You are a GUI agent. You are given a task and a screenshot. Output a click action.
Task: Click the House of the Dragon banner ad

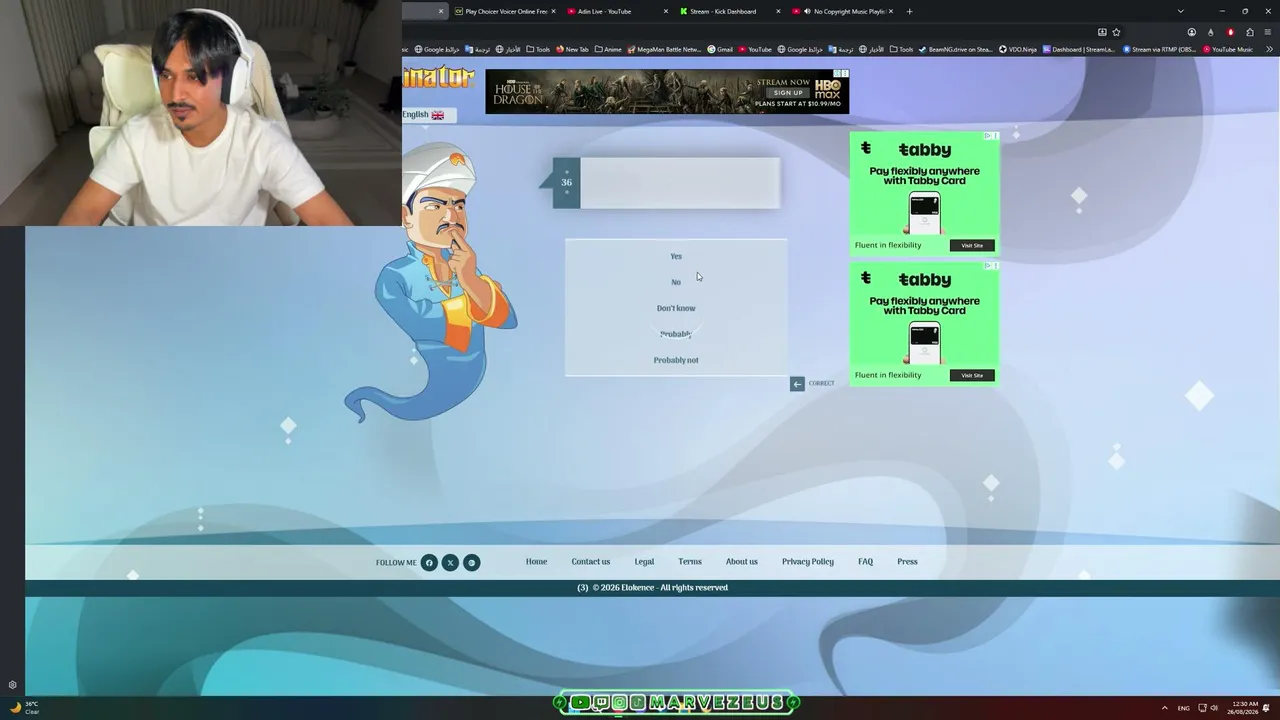[667, 91]
